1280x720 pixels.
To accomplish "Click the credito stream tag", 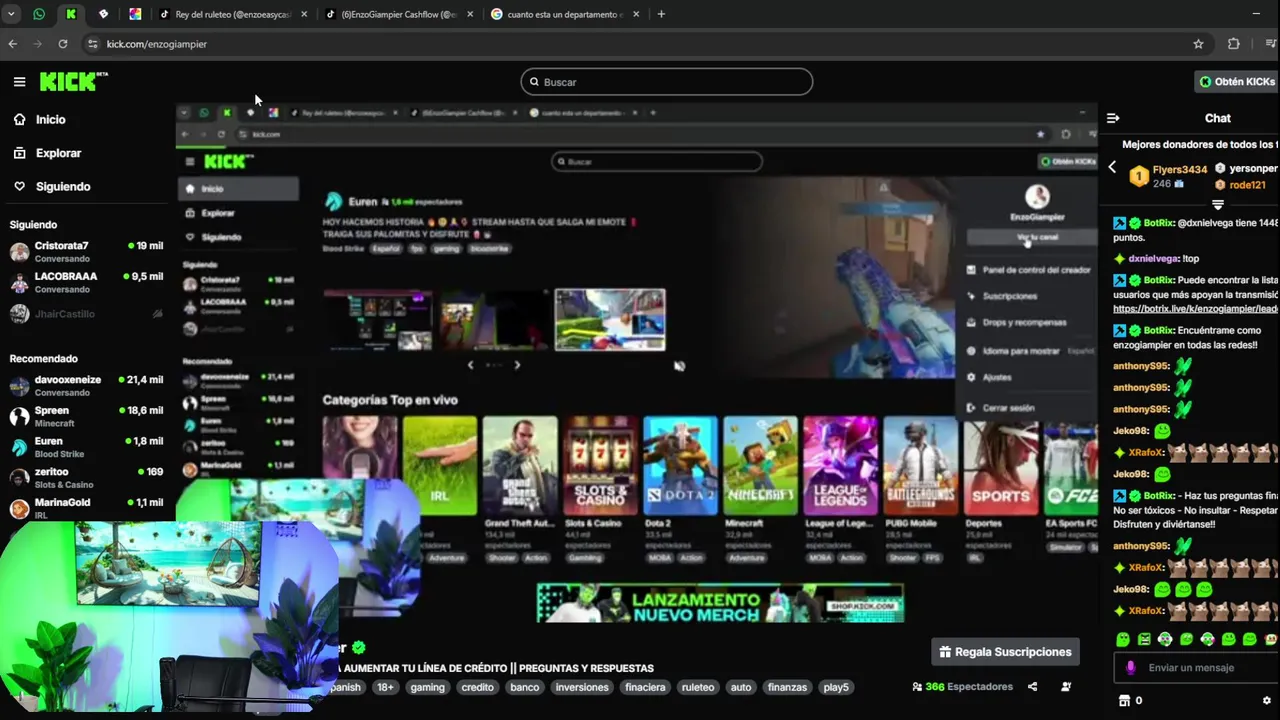I will [477, 688].
